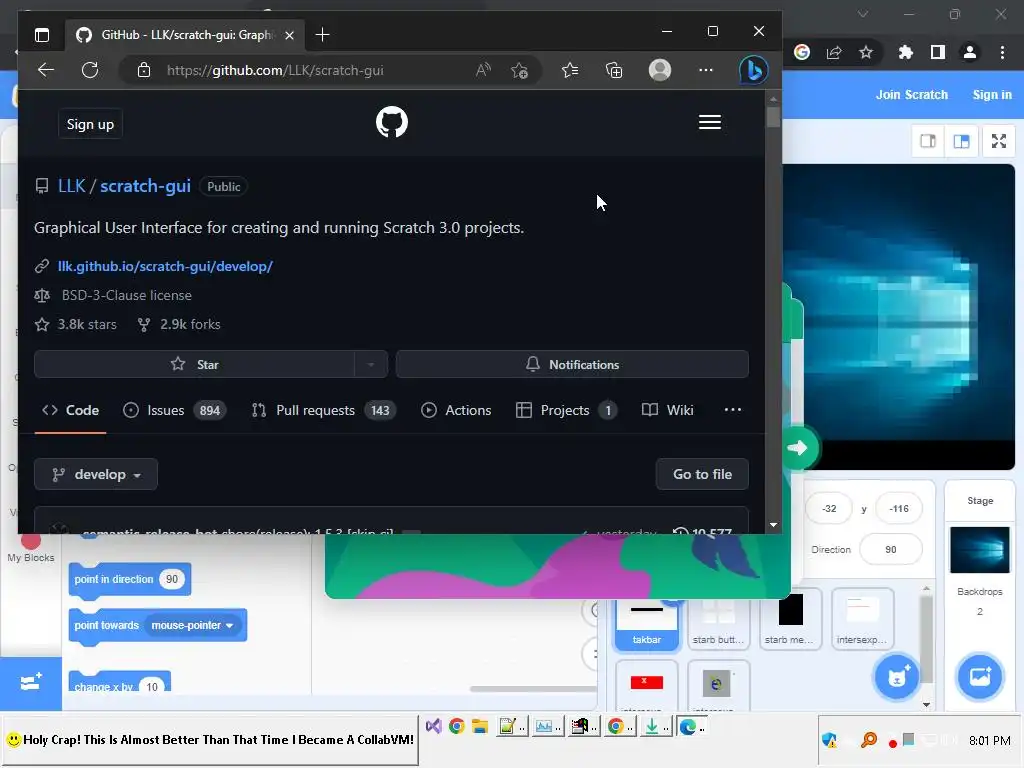The image size is (1024, 768).
Task: Open the Star lists dropdown arrow
Action: pyautogui.click(x=371, y=364)
